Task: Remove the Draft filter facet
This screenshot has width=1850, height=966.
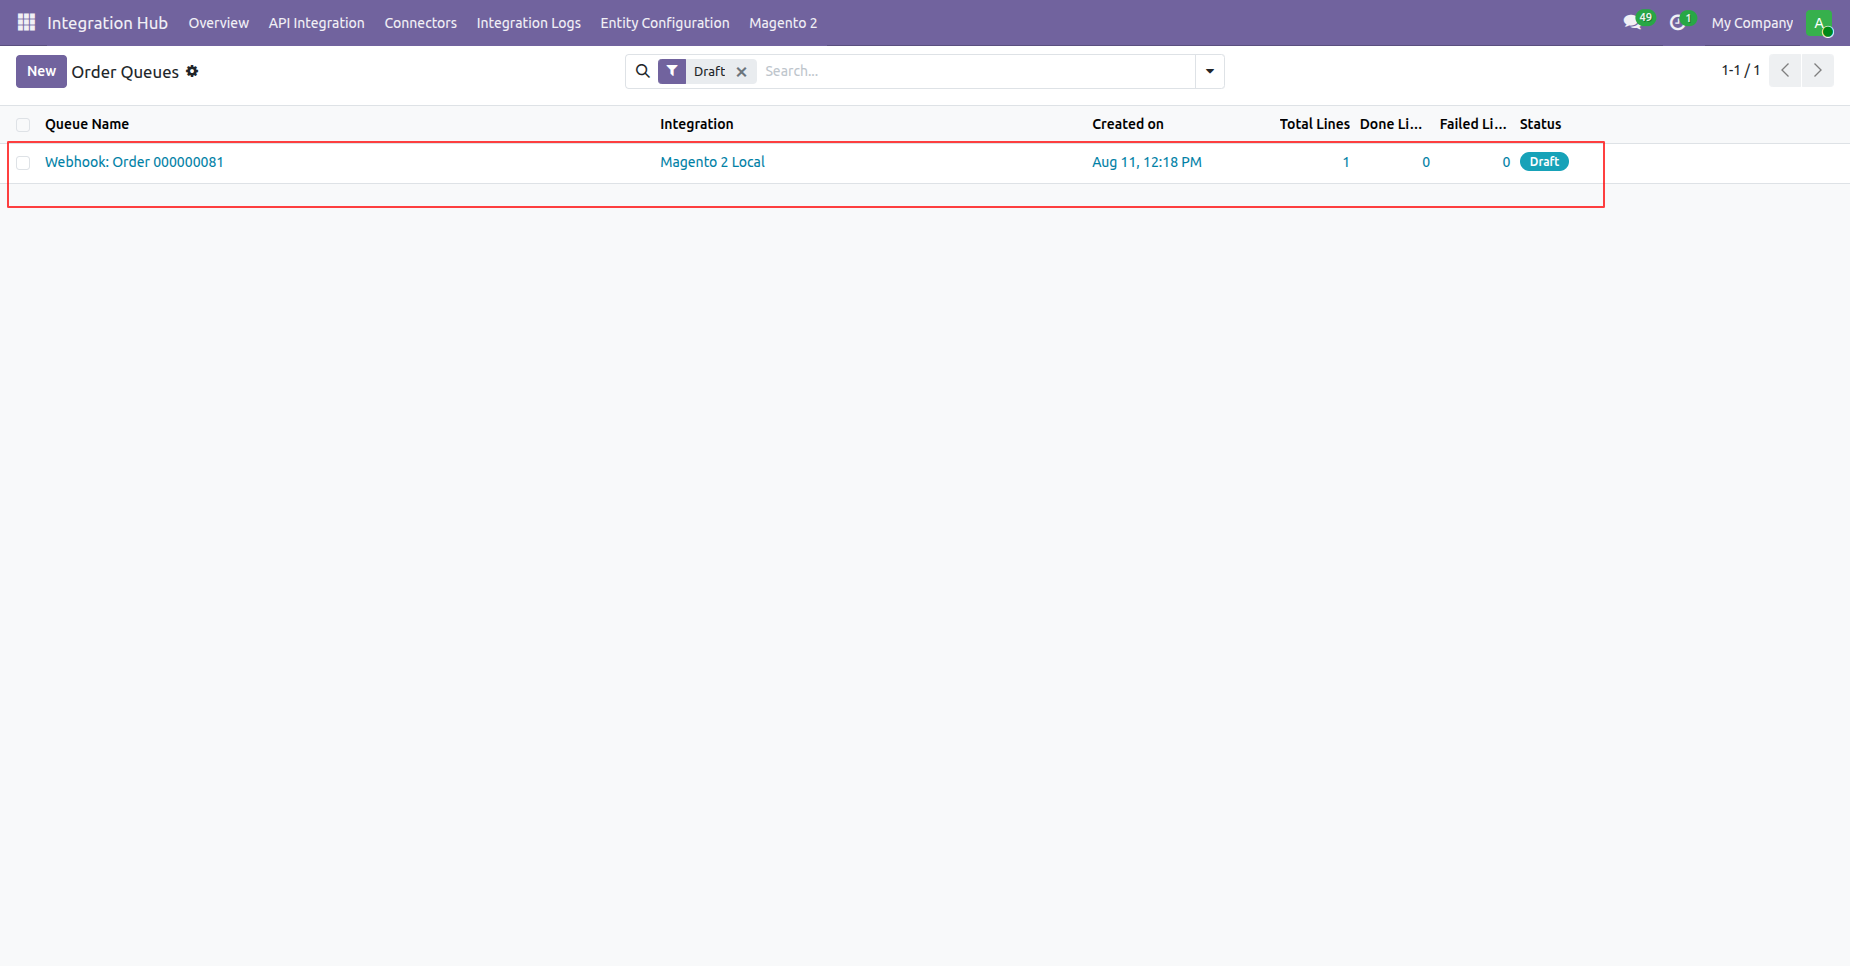Action: (742, 72)
